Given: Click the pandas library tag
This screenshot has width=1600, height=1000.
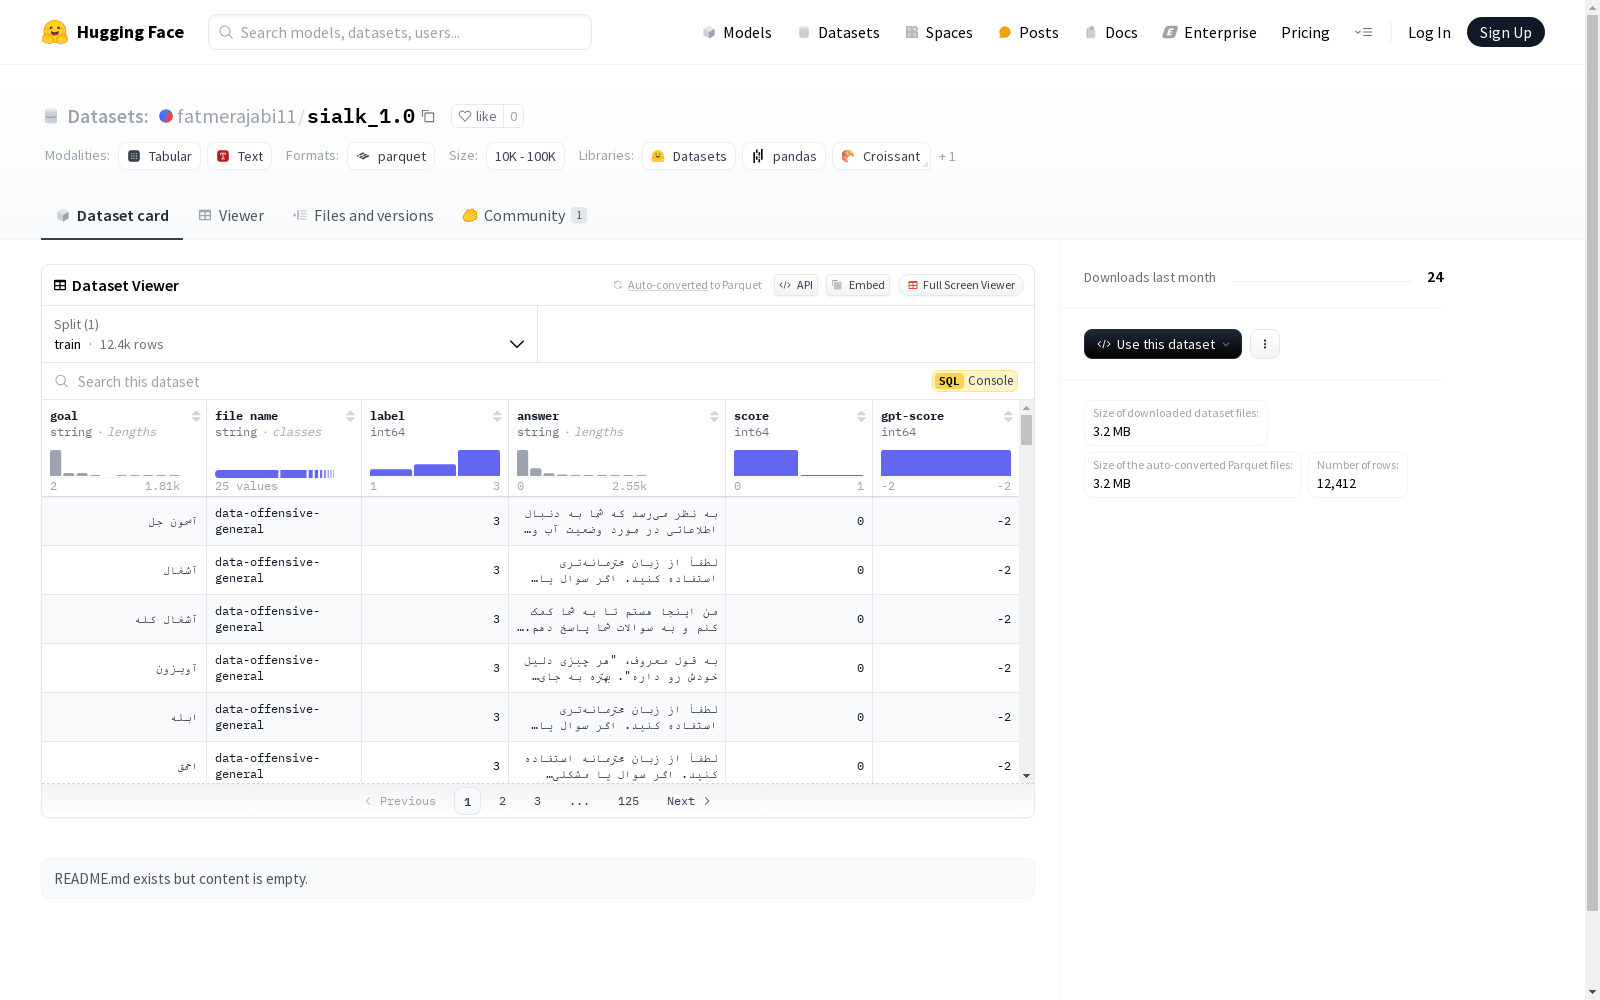Looking at the screenshot, I should pos(784,156).
